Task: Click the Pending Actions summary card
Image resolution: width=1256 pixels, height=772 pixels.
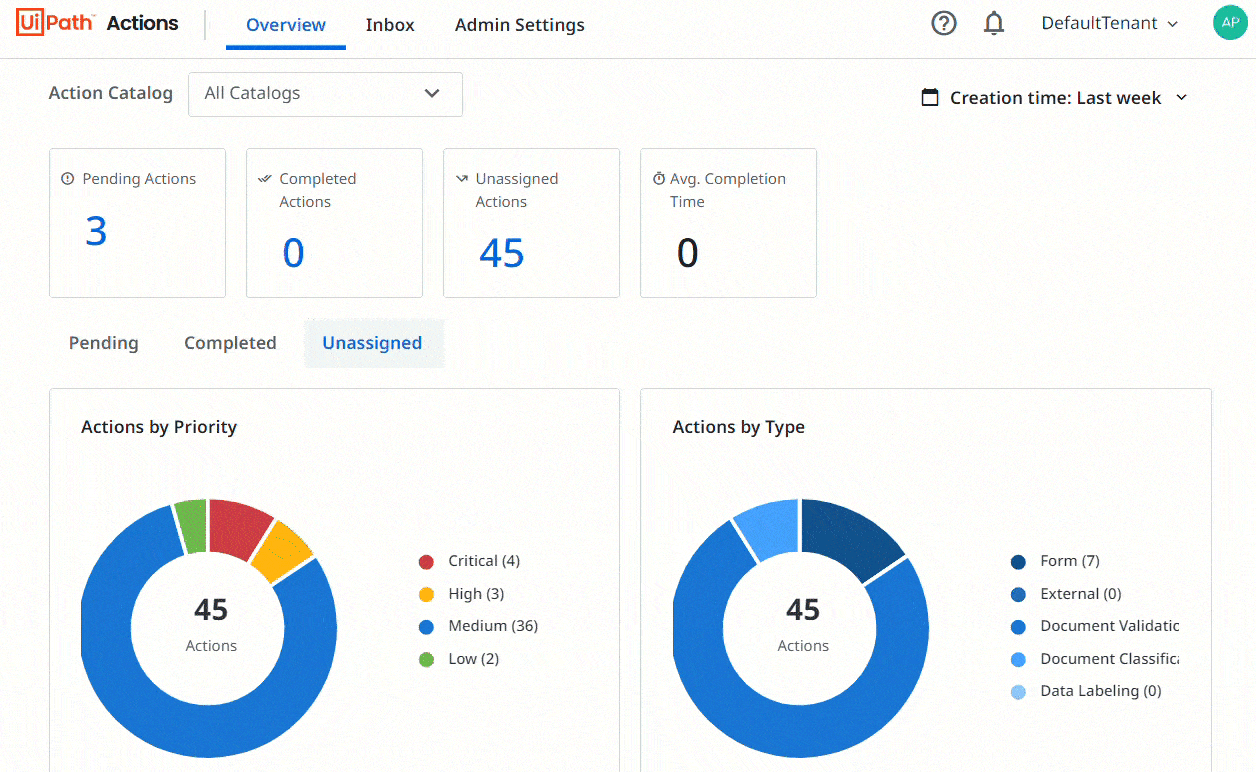Action: click(x=137, y=223)
